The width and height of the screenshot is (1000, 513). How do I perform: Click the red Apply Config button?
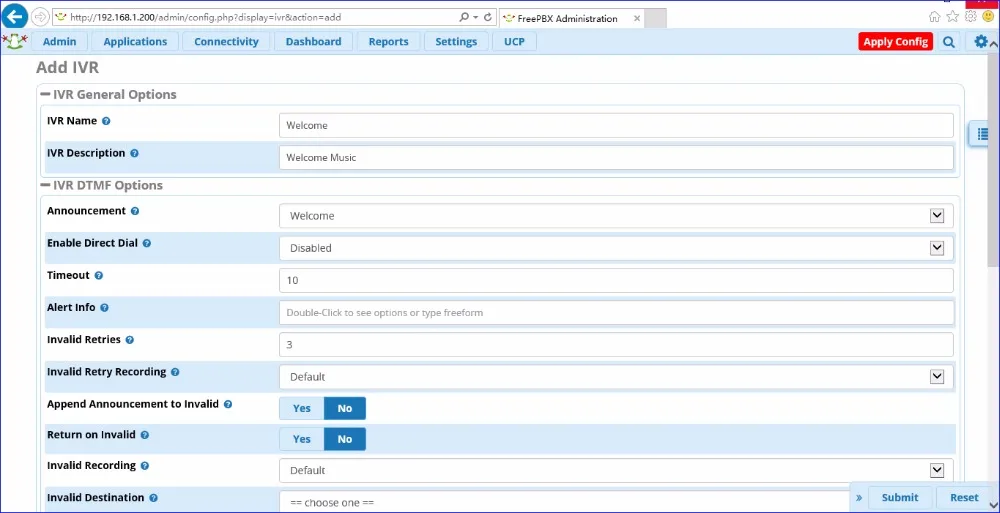895,41
